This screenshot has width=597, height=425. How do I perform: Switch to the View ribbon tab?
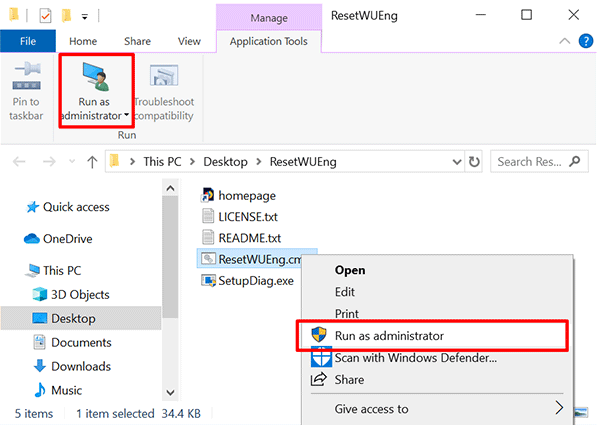click(189, 41)
